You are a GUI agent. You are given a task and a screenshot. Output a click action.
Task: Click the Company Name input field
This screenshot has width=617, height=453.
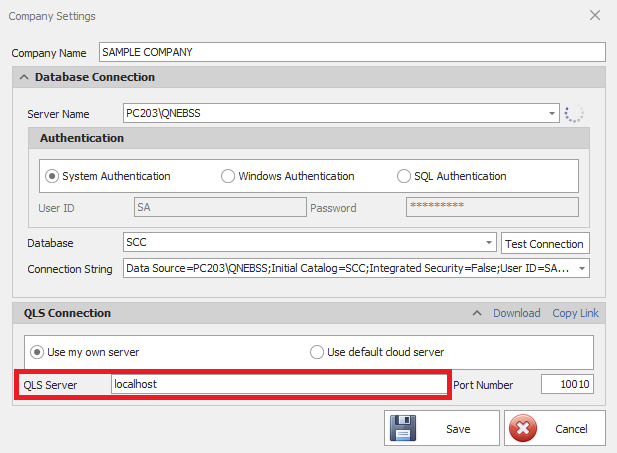(352, 52)
